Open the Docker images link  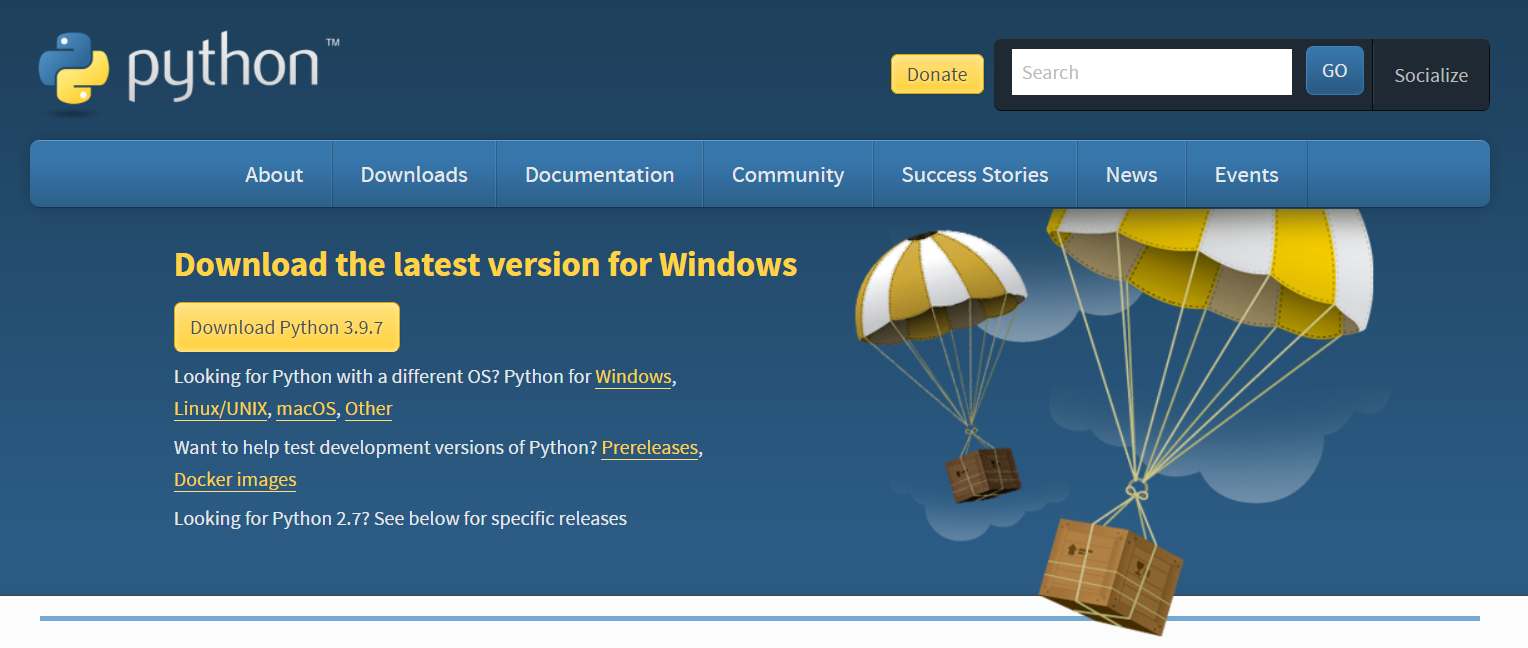coord(235,479)
